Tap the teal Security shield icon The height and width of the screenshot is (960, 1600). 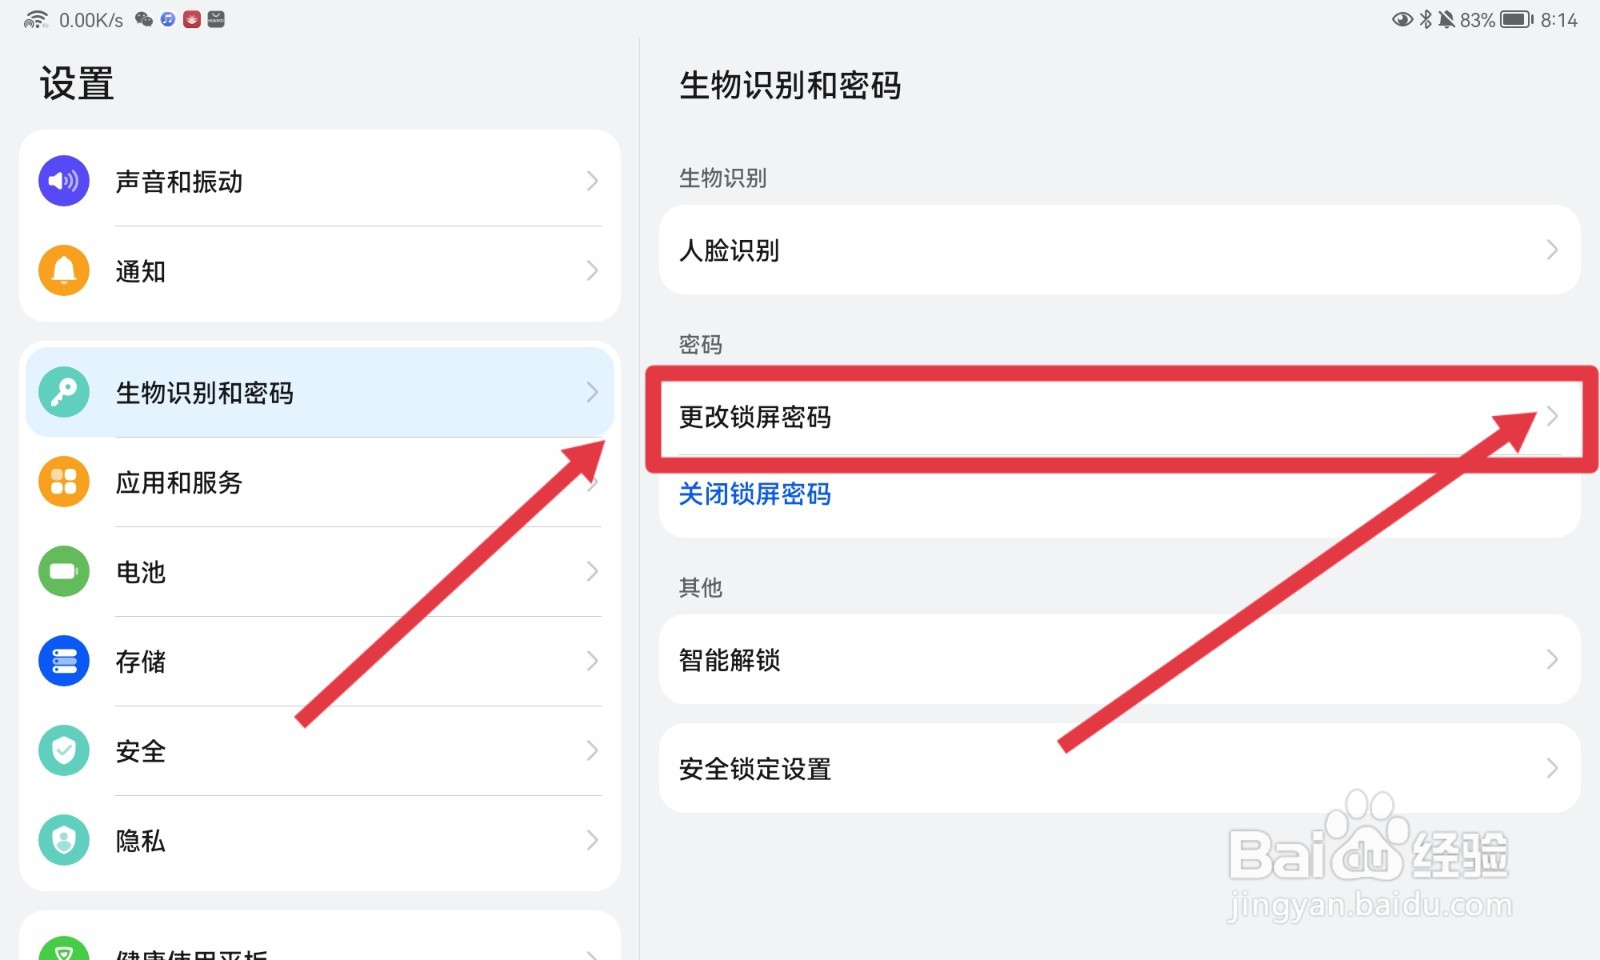64,750
